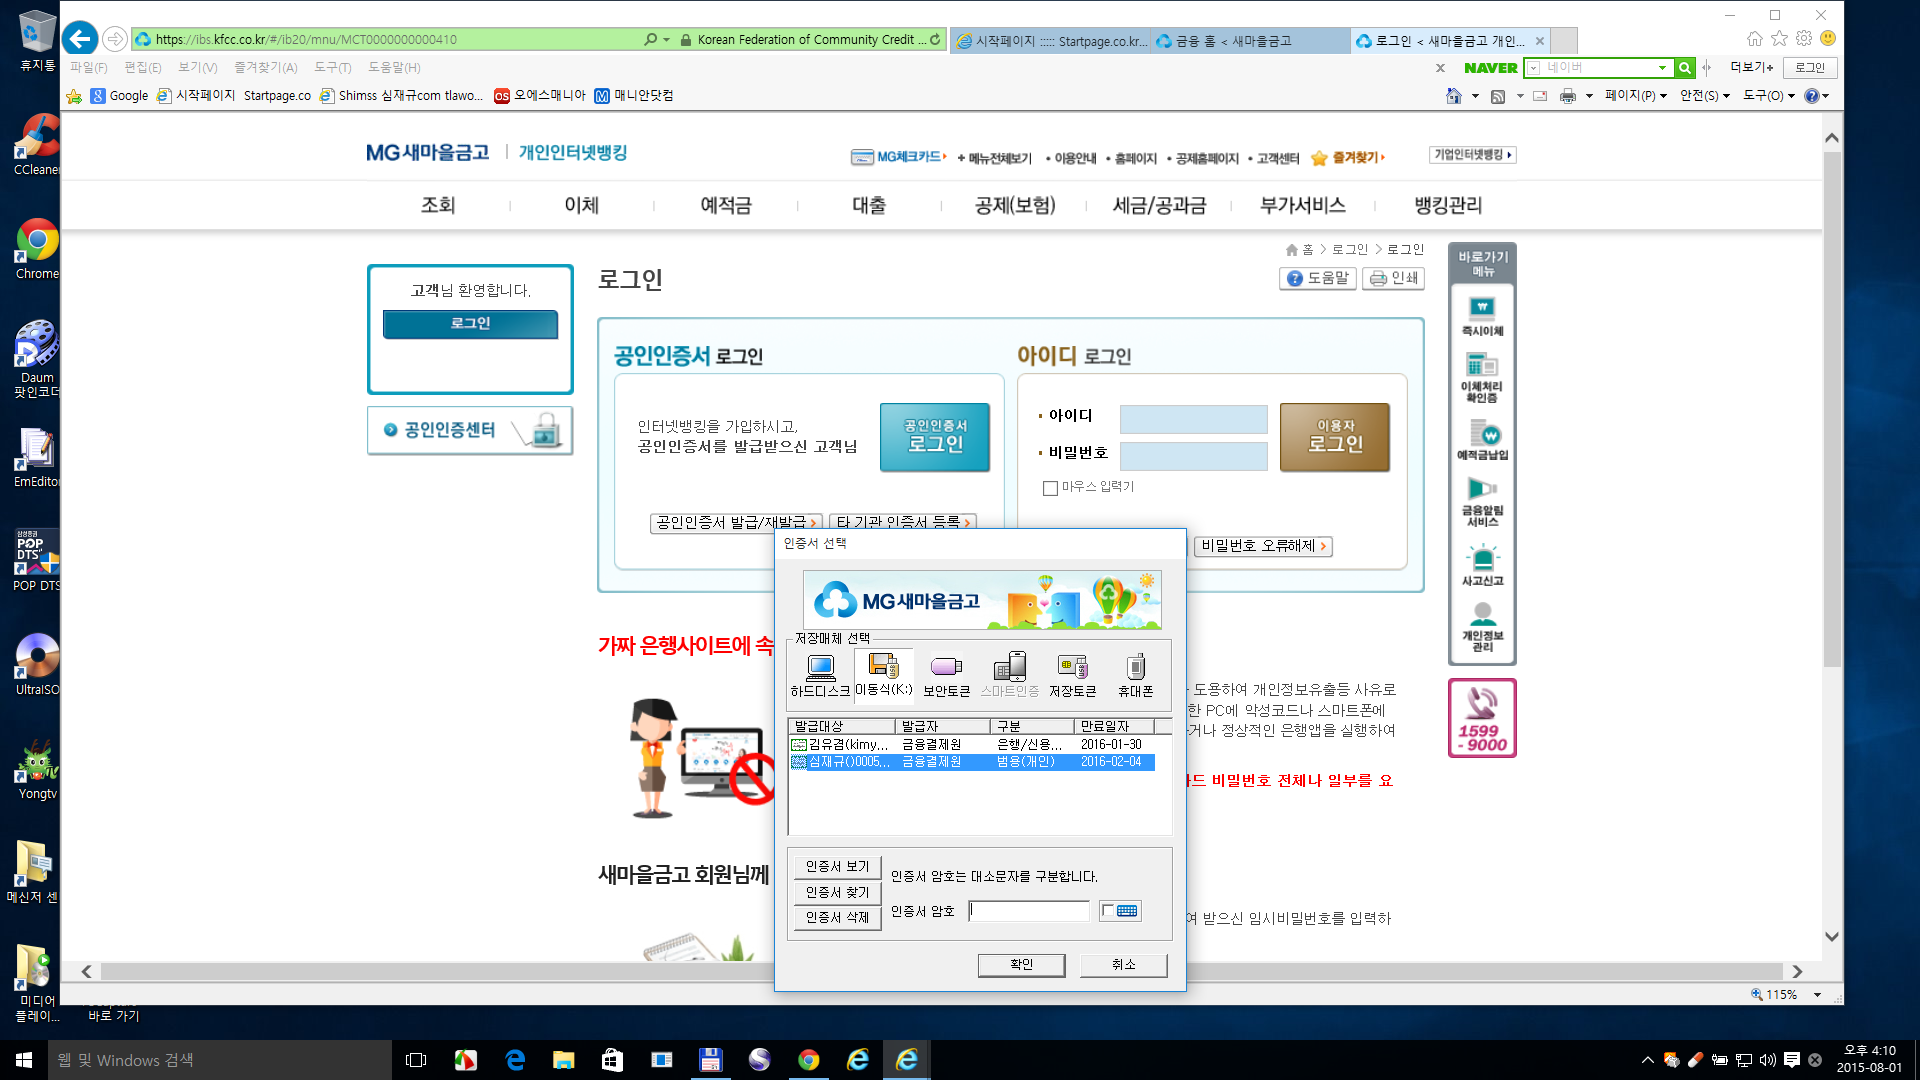Open the zoom level 115% dropdown
1920x1080 pixels.
point(1817,994)
